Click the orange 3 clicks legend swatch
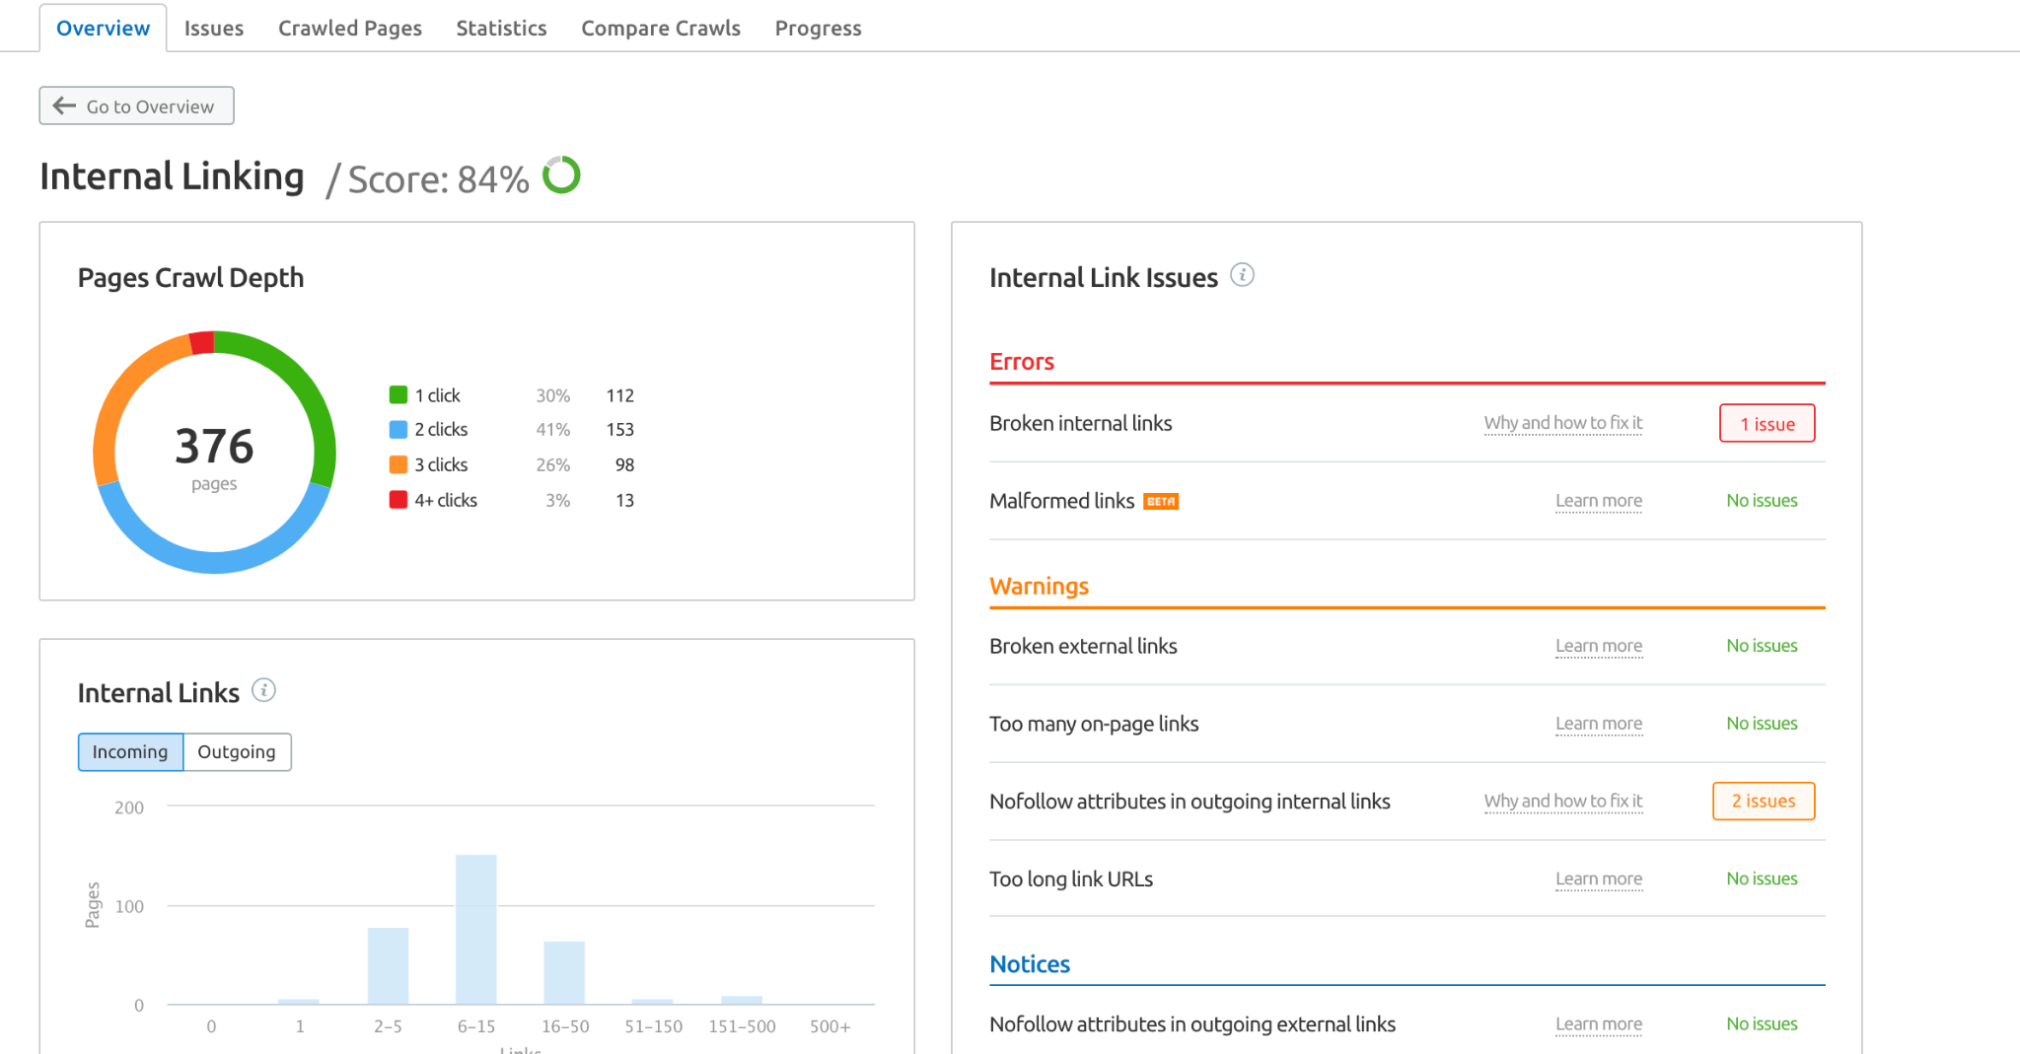The width and height of the screenshot is (2020, 1054). (x=398, y=464)
